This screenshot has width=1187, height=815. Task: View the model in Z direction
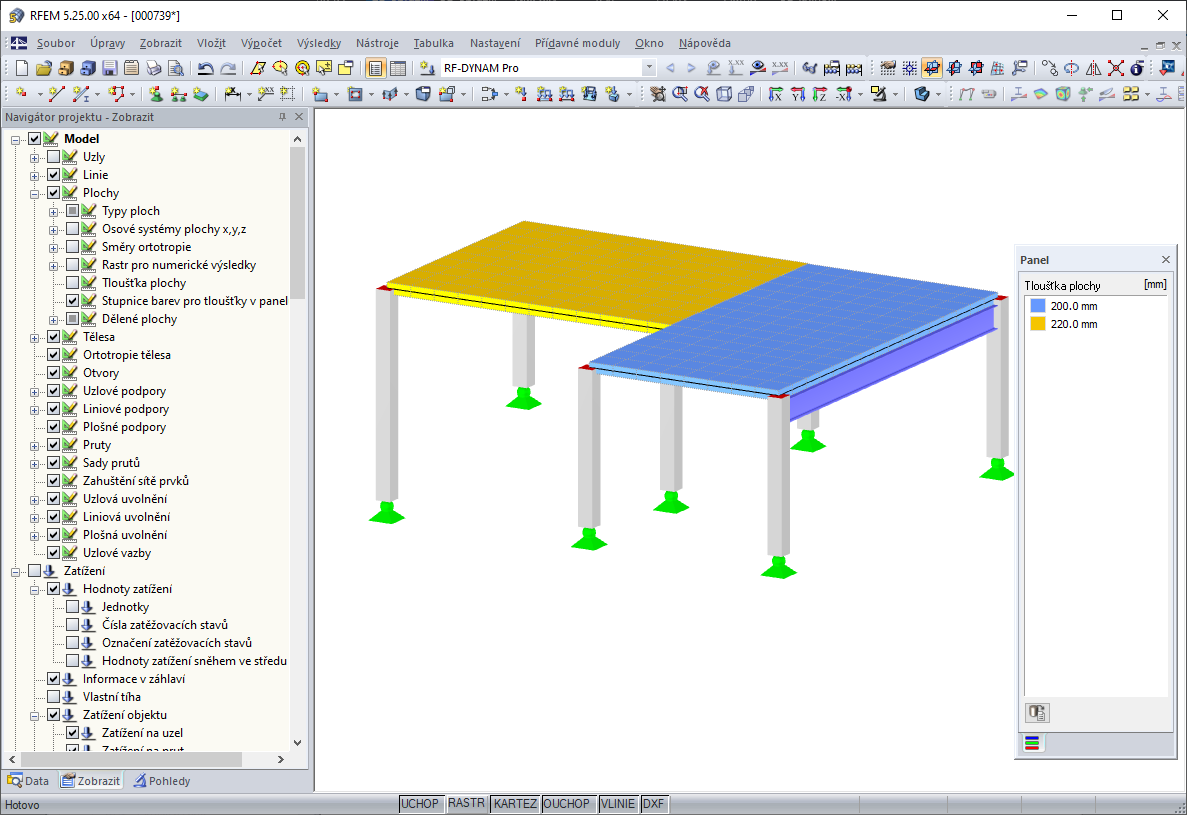pyautogui.click(x=819, y=94)
